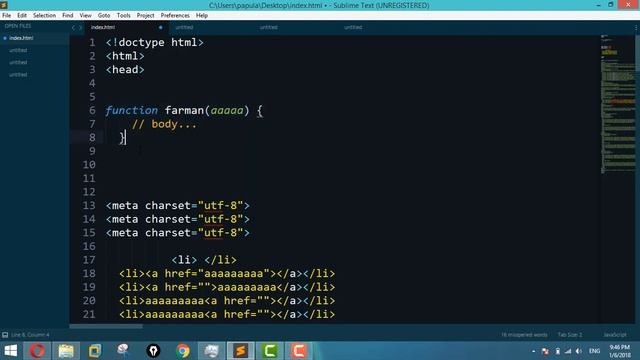Click the taskbar clock showing 9:46 PM
The width and height of the screenshot is (640, 360).
[620, 351]
